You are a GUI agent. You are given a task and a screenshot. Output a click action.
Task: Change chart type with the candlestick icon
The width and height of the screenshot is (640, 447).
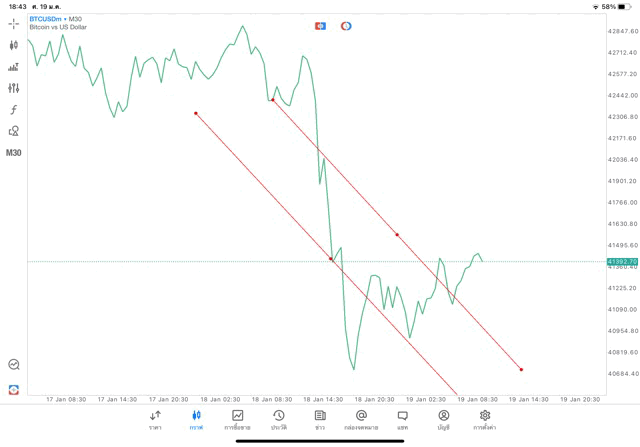[14, 45]
